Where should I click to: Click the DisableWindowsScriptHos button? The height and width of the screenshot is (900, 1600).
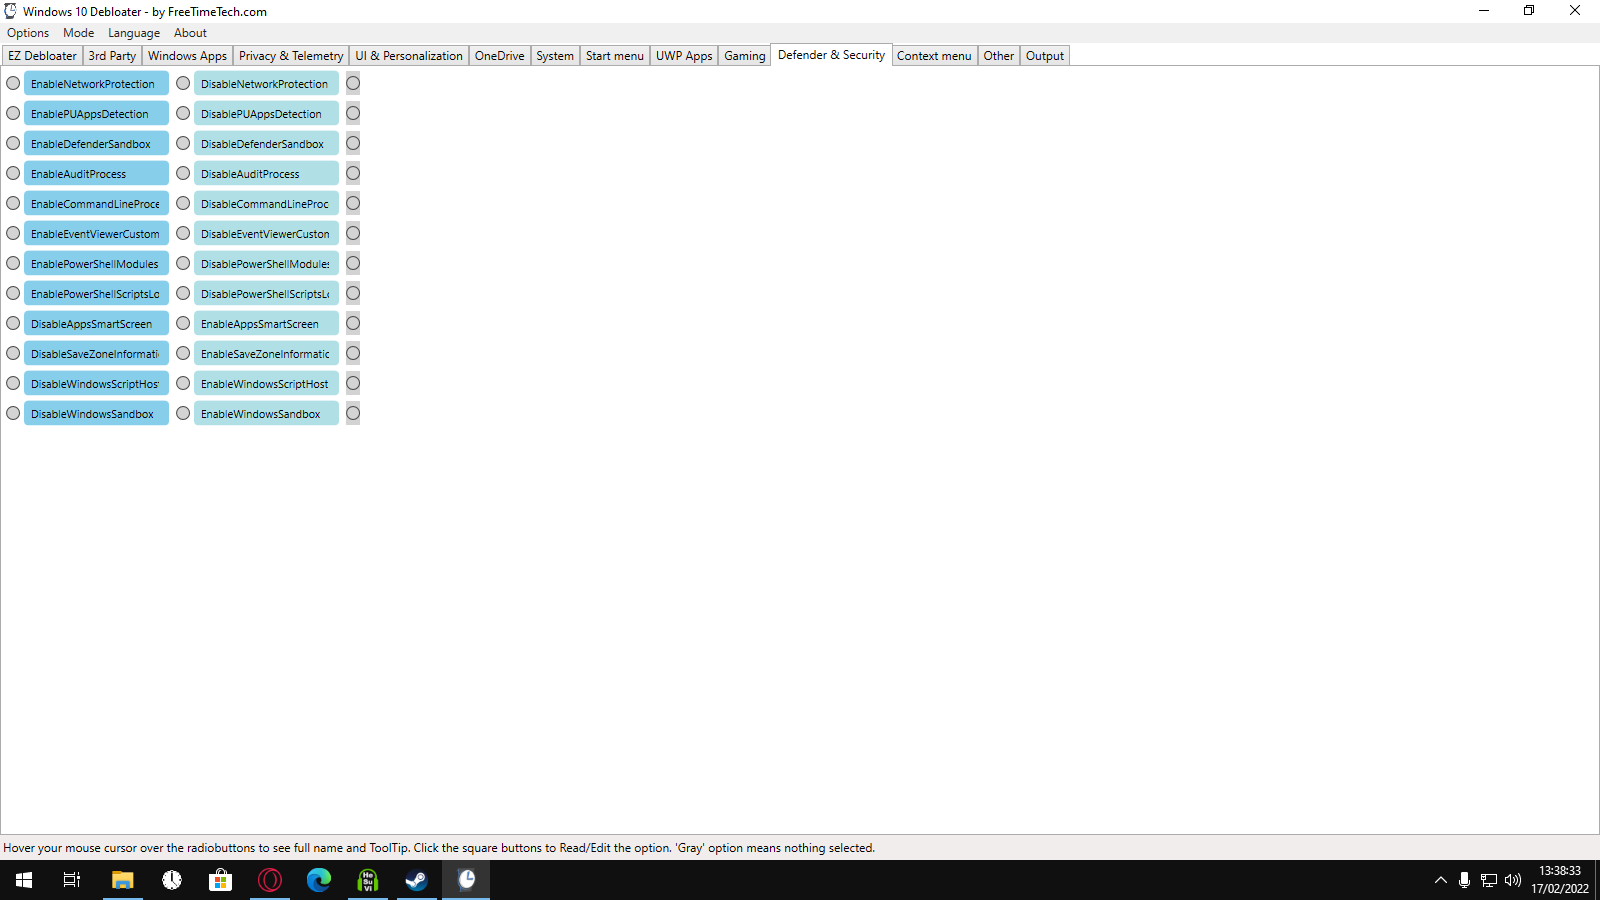tap(96, 383)
